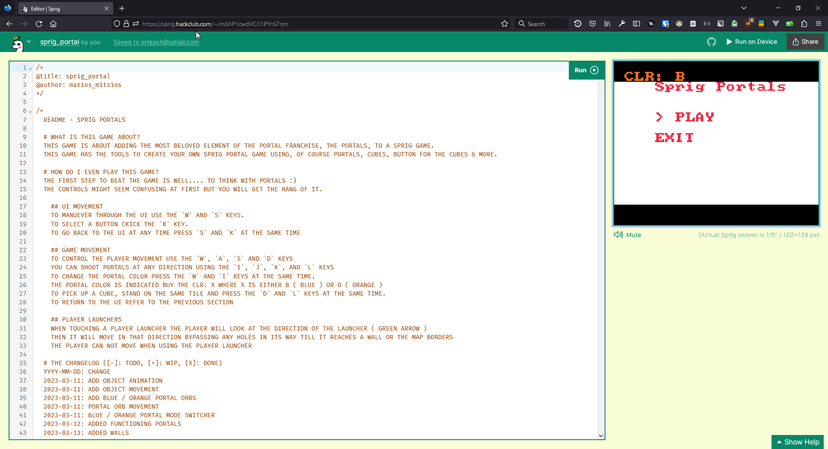The image size is (828, 449).
Task: Collapse the code fold at line 1
Action: tap(30, 68)
